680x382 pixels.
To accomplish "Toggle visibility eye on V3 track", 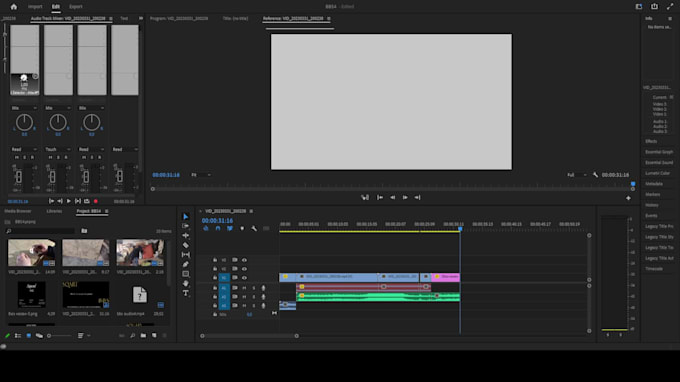I will [244, 260].
